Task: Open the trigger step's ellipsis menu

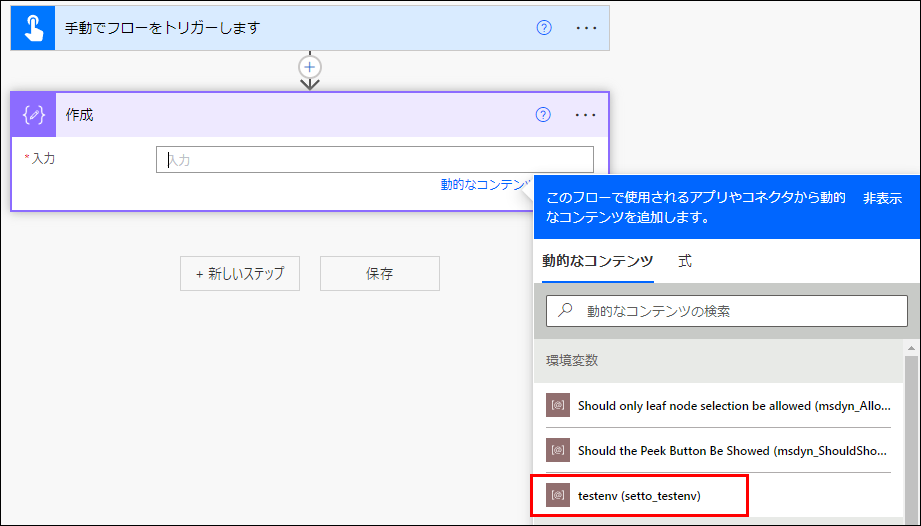Action: click(x=586, y=28)
